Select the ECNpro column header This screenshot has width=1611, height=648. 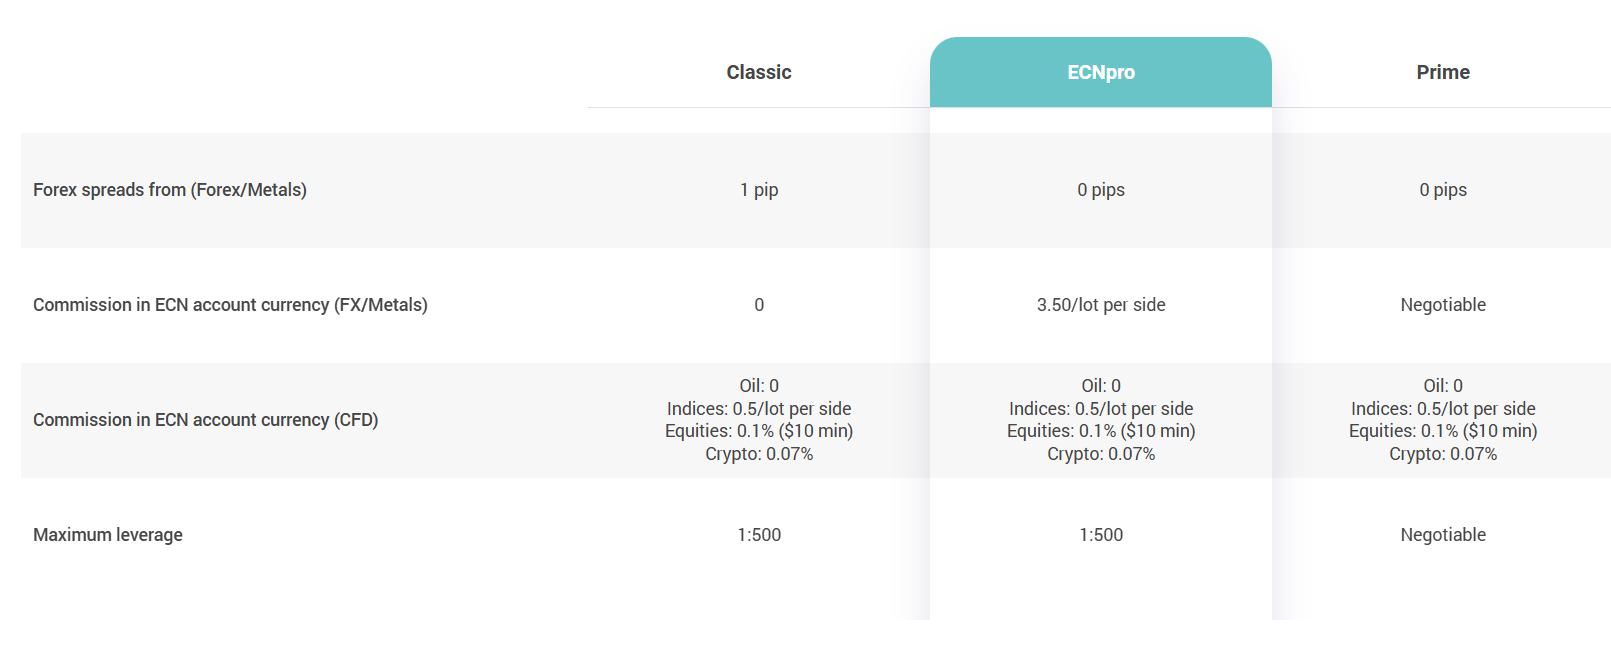click(1100, 72)
